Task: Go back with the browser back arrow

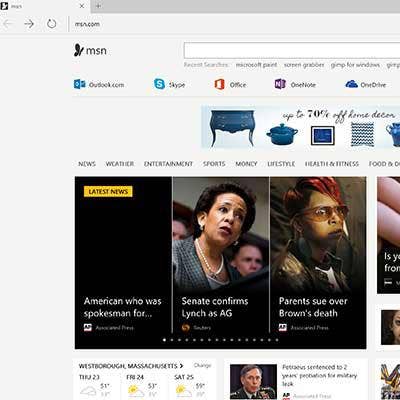Action: (x=8, y=24)
